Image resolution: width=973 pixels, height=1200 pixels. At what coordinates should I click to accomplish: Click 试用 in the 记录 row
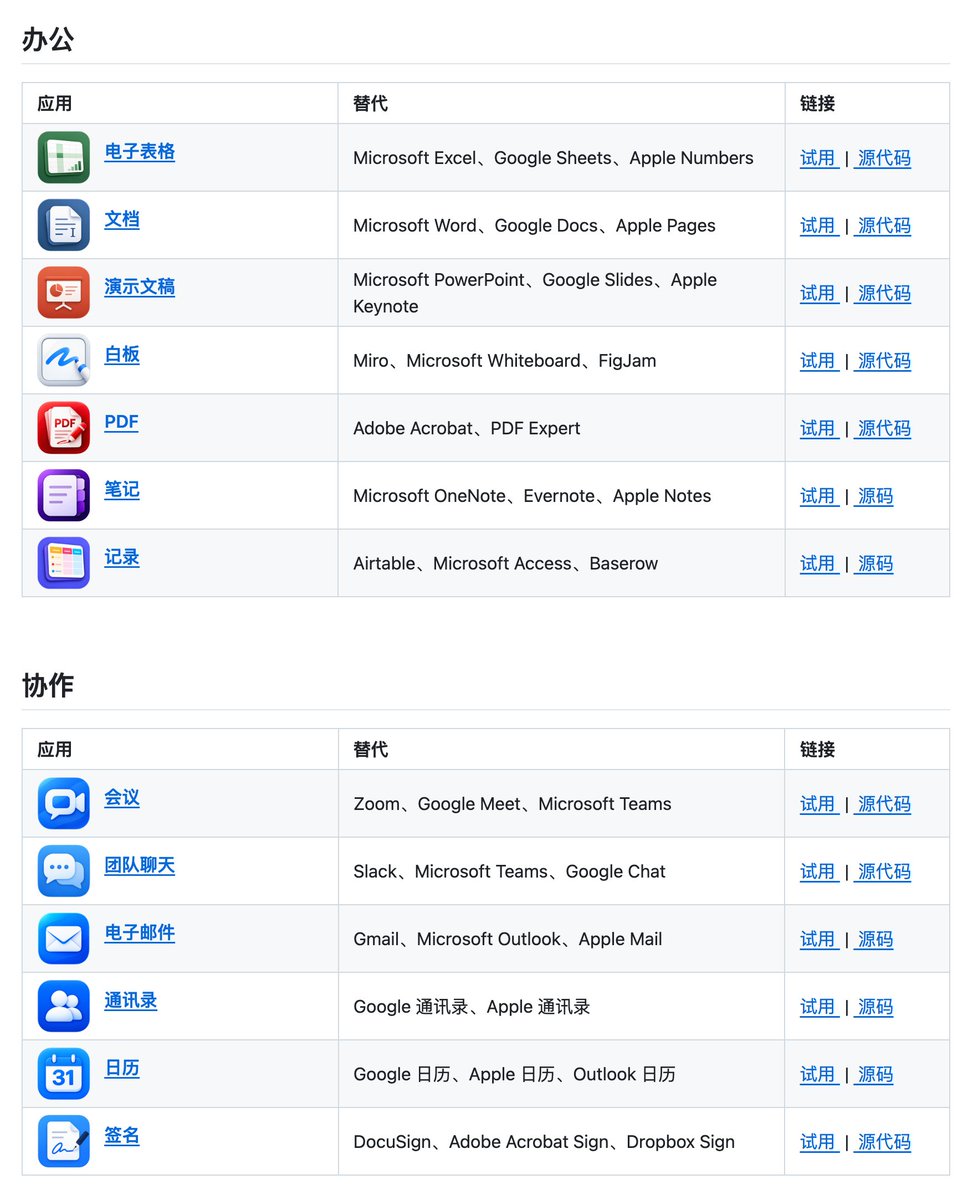pos(818,564)
